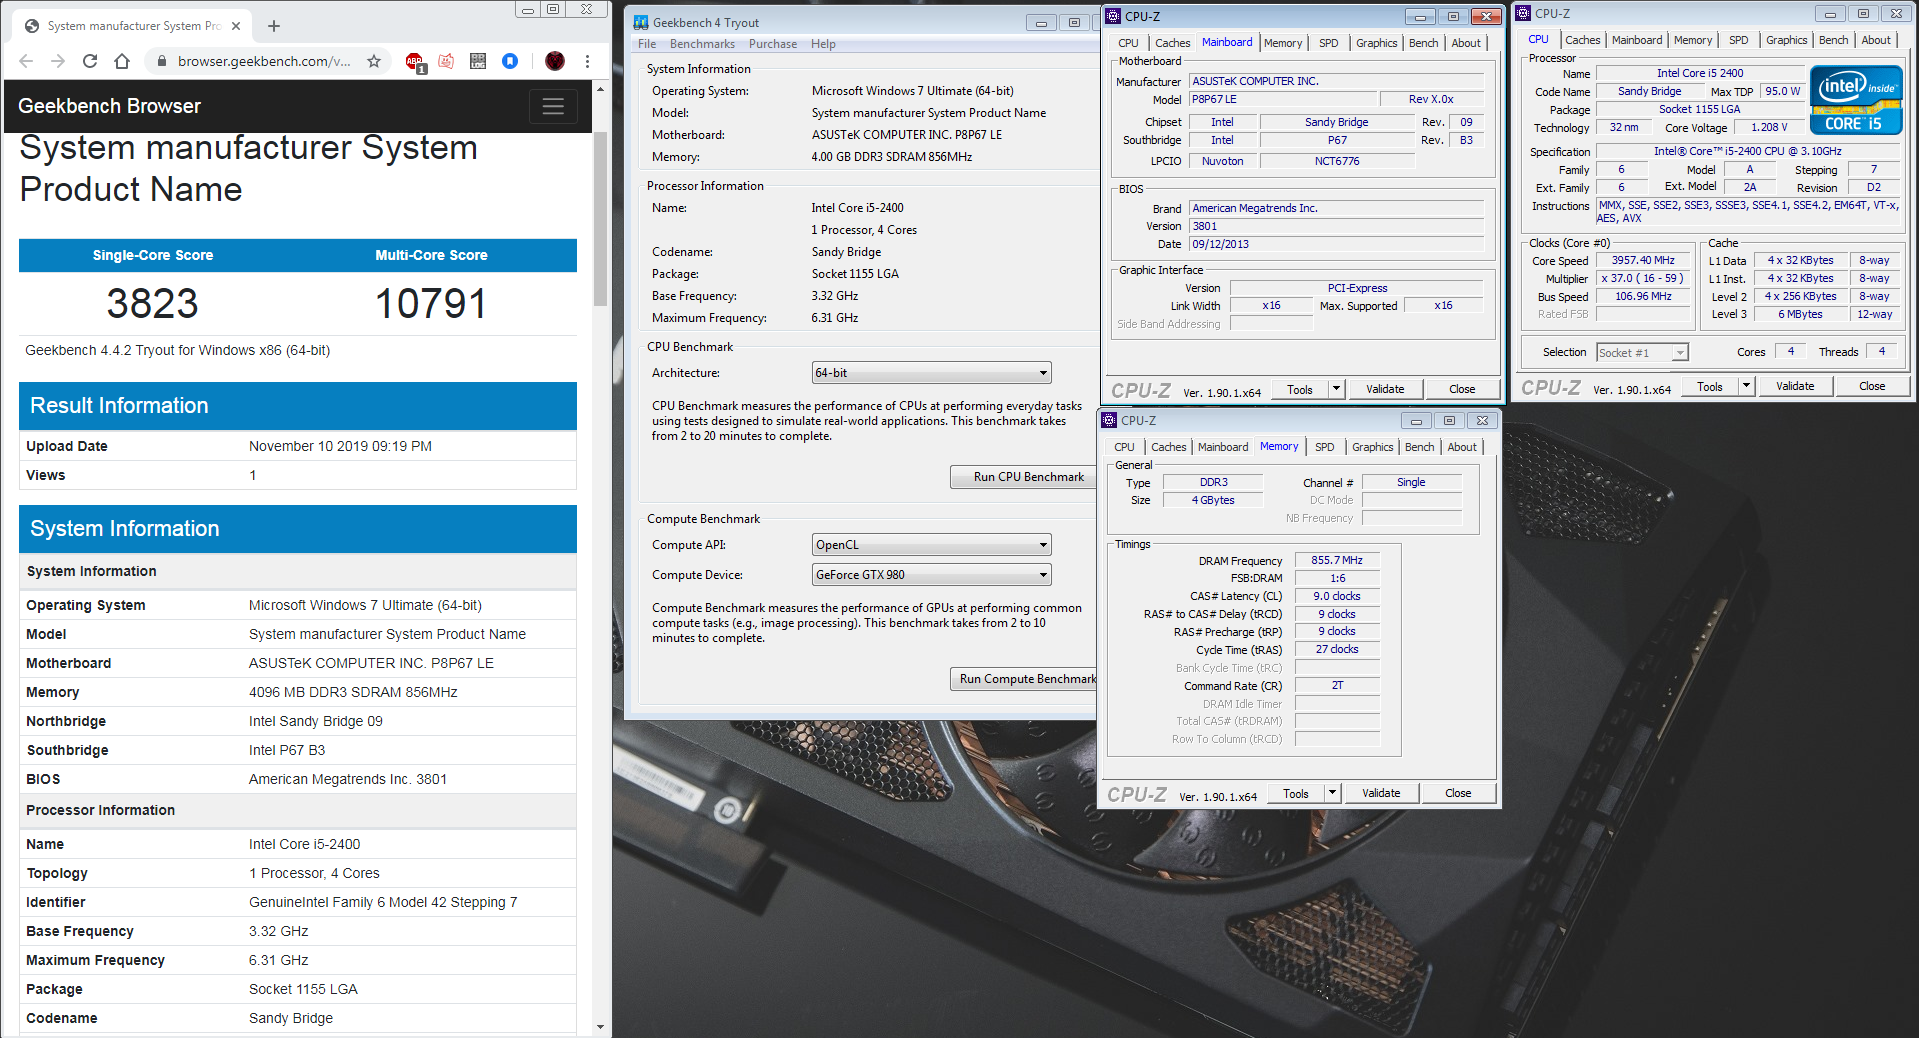Open About tab in CPU-Z CPU window

click(x=1876, y=40)
